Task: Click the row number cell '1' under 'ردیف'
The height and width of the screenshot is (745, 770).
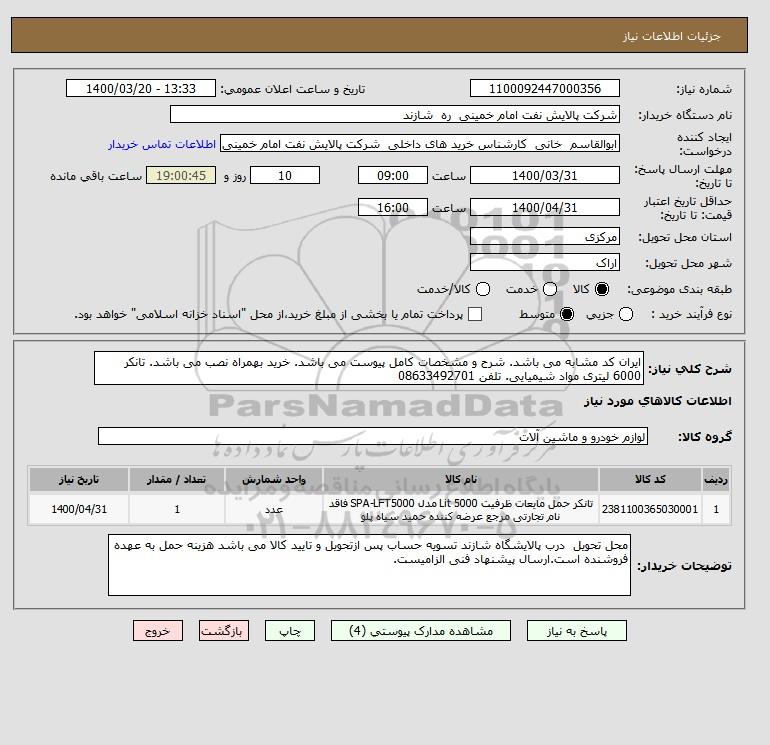Action: 716,509
